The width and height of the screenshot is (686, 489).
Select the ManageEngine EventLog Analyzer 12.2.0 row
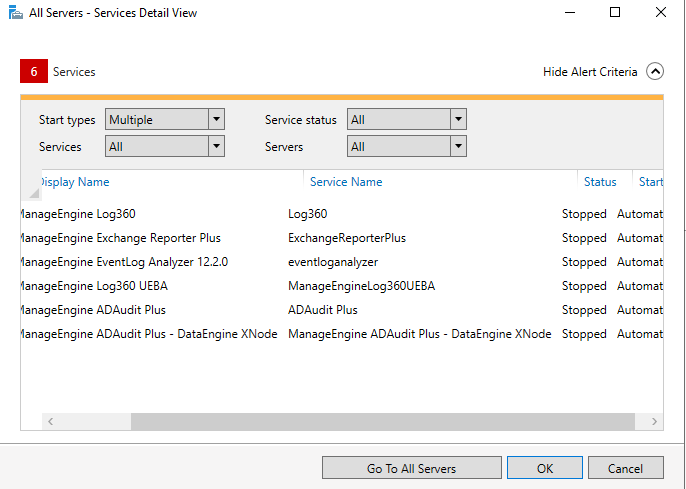click(x=342, y=262)
